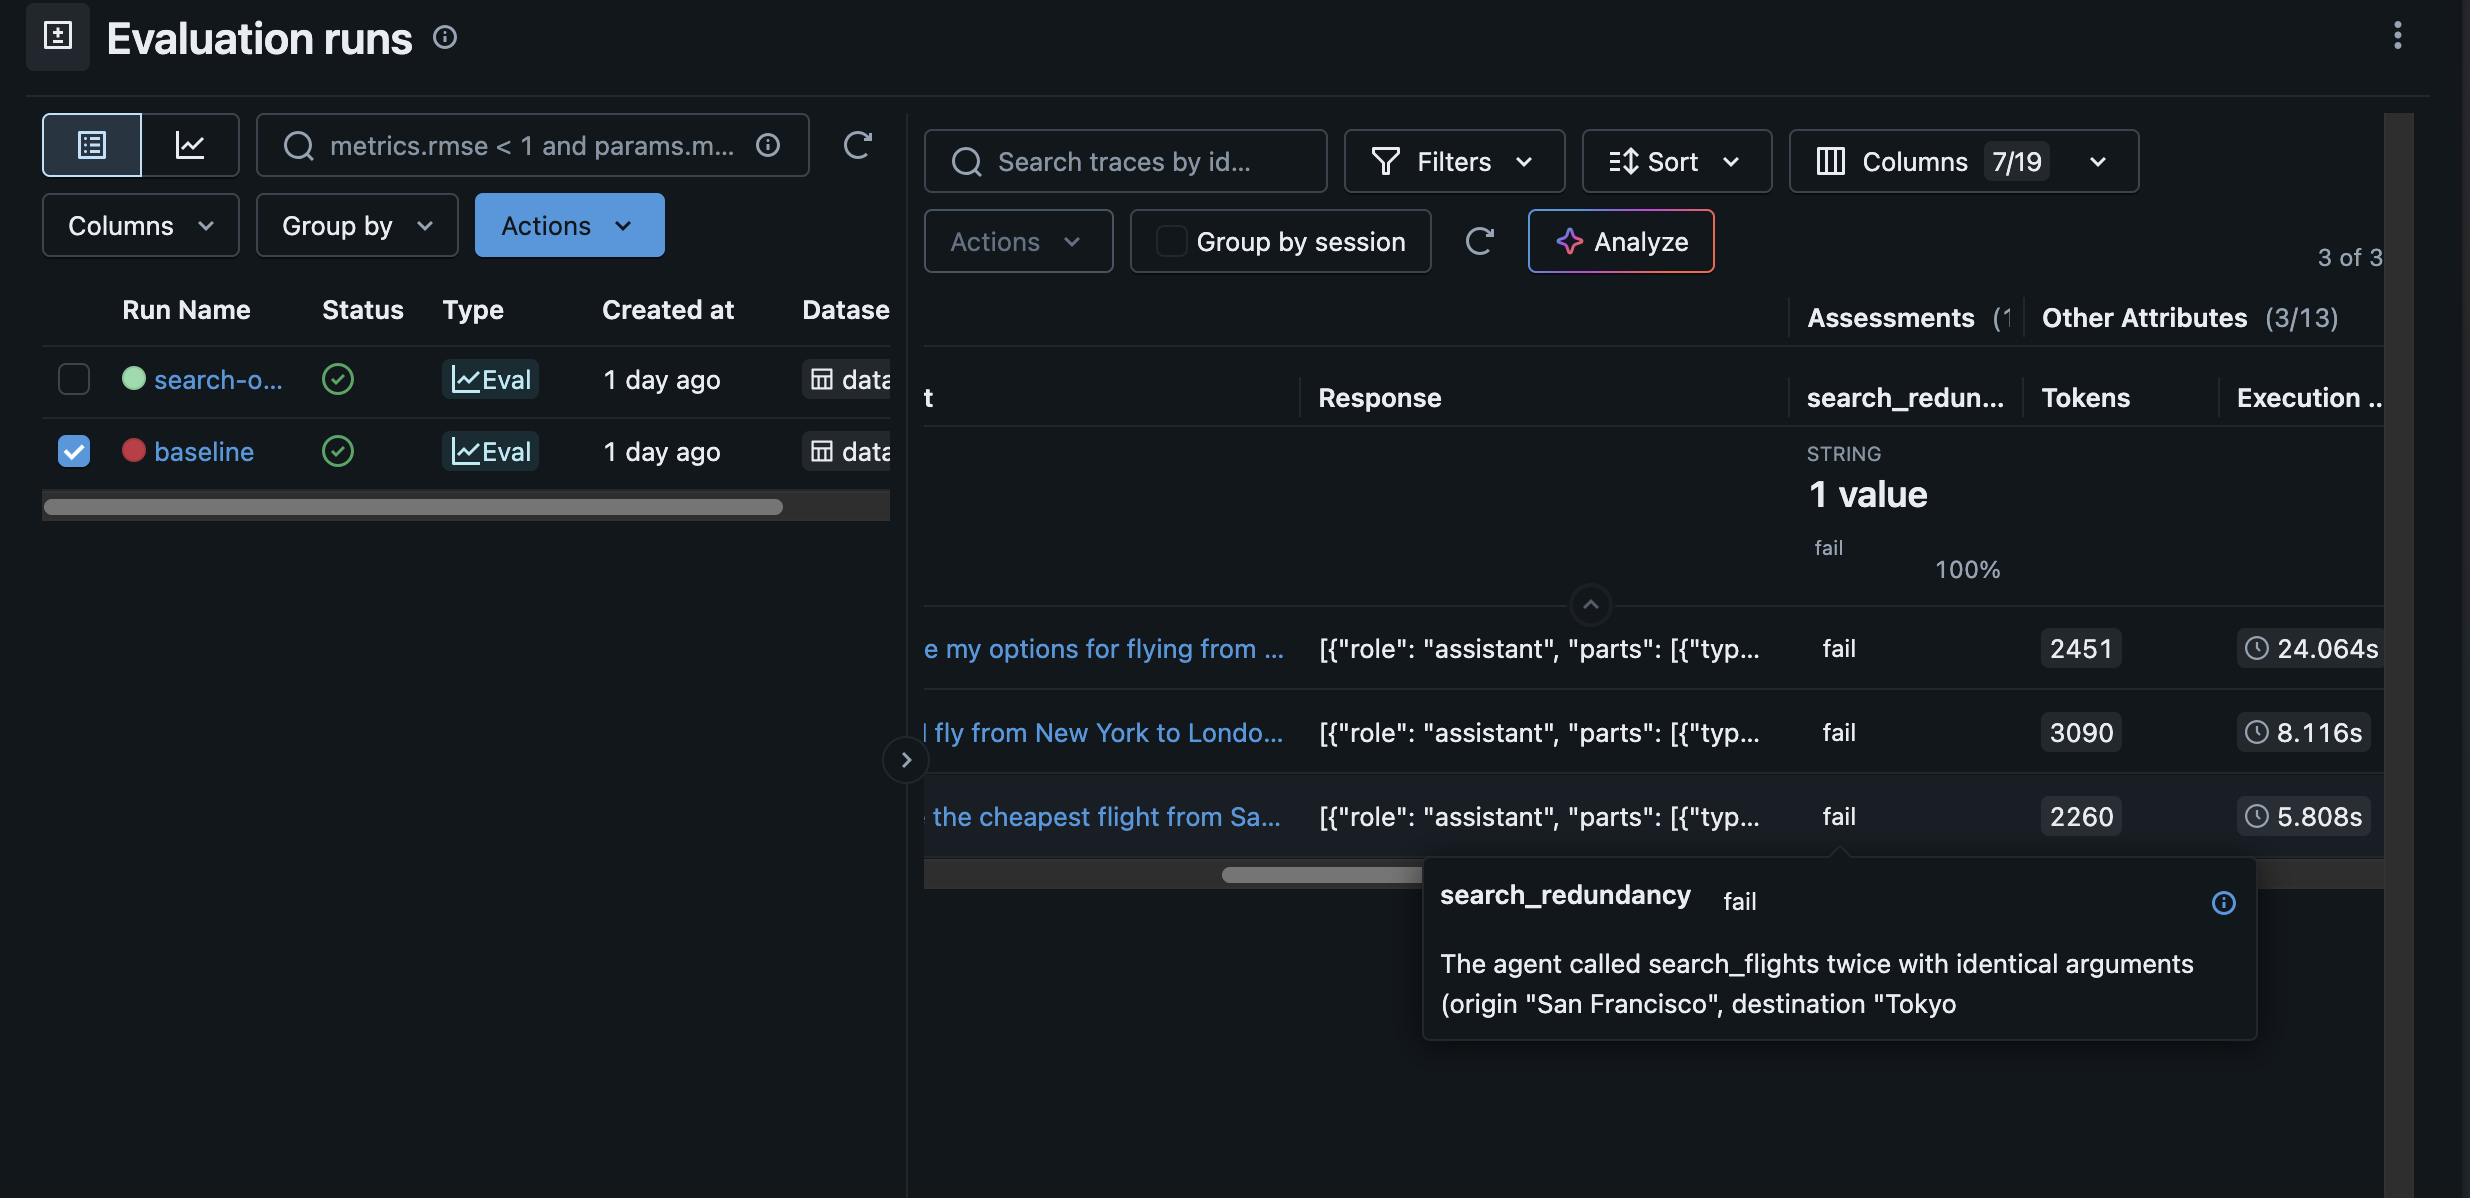Collapse the runs panel with arrow handle
This screenshot has width=2470, height=1198.
(906, 760)
